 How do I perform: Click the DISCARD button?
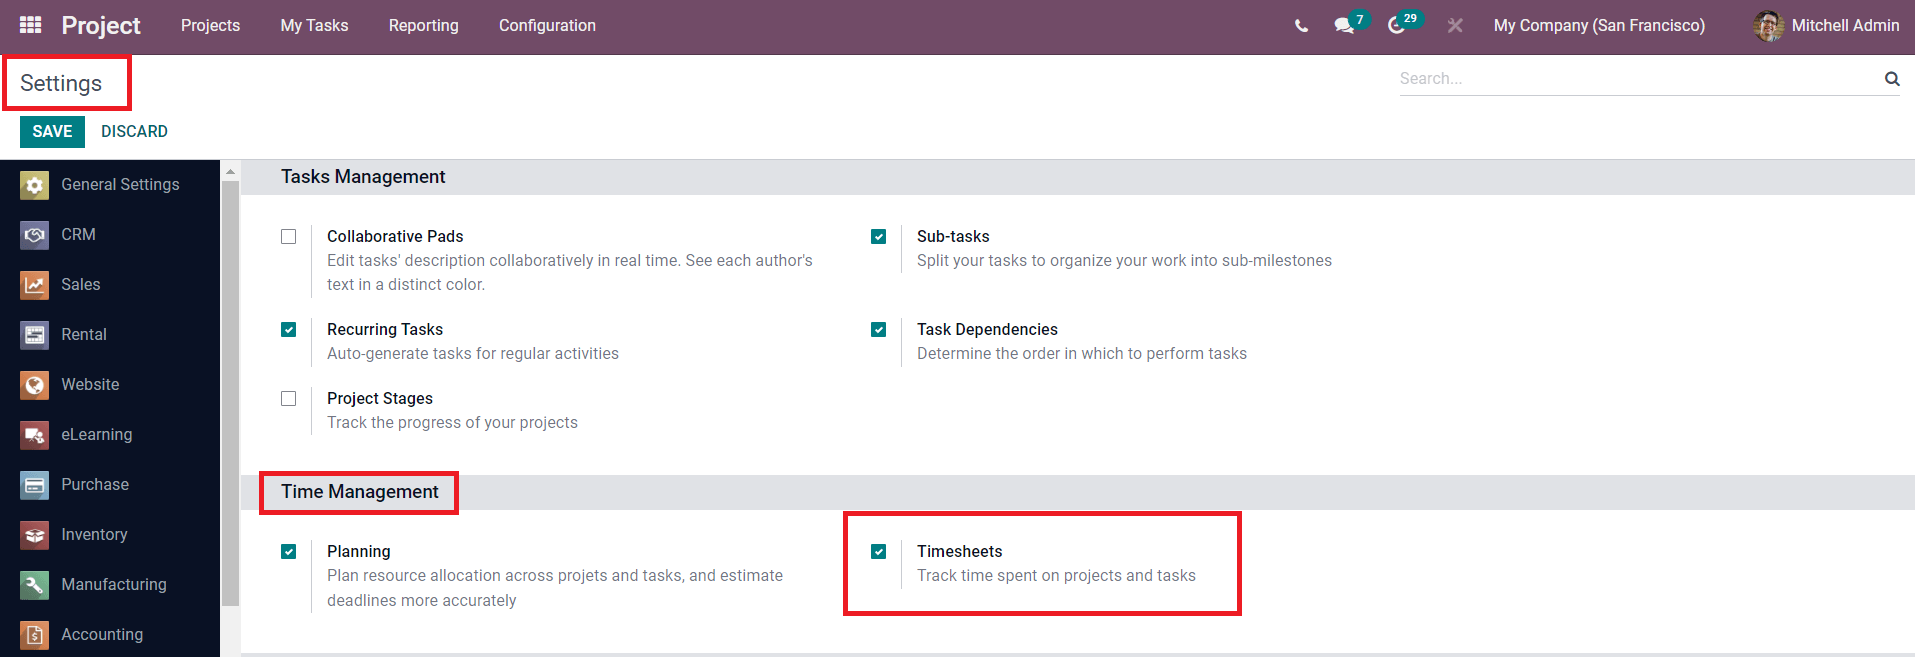[x=134, y=132]
